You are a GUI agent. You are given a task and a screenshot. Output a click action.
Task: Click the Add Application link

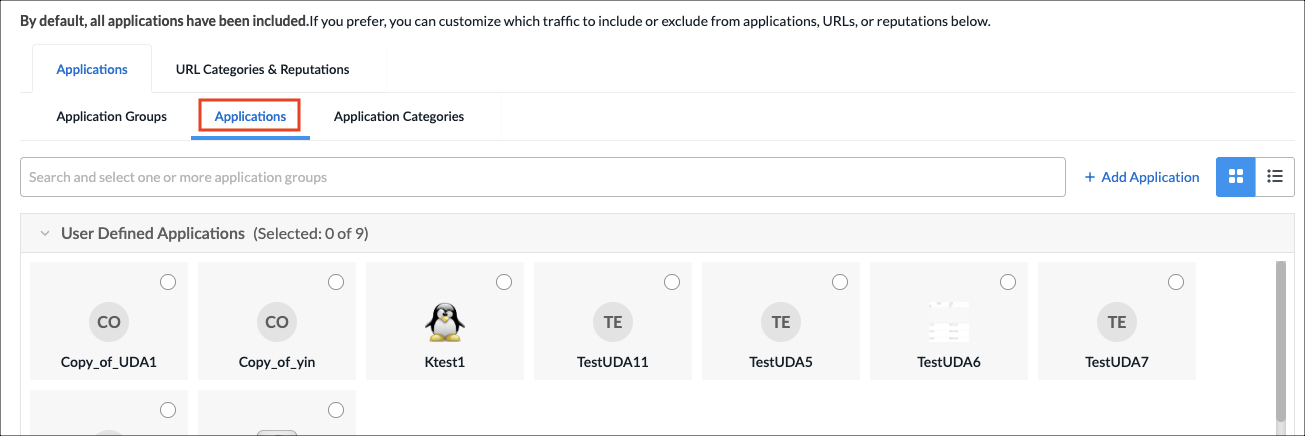coord(1141,177)
